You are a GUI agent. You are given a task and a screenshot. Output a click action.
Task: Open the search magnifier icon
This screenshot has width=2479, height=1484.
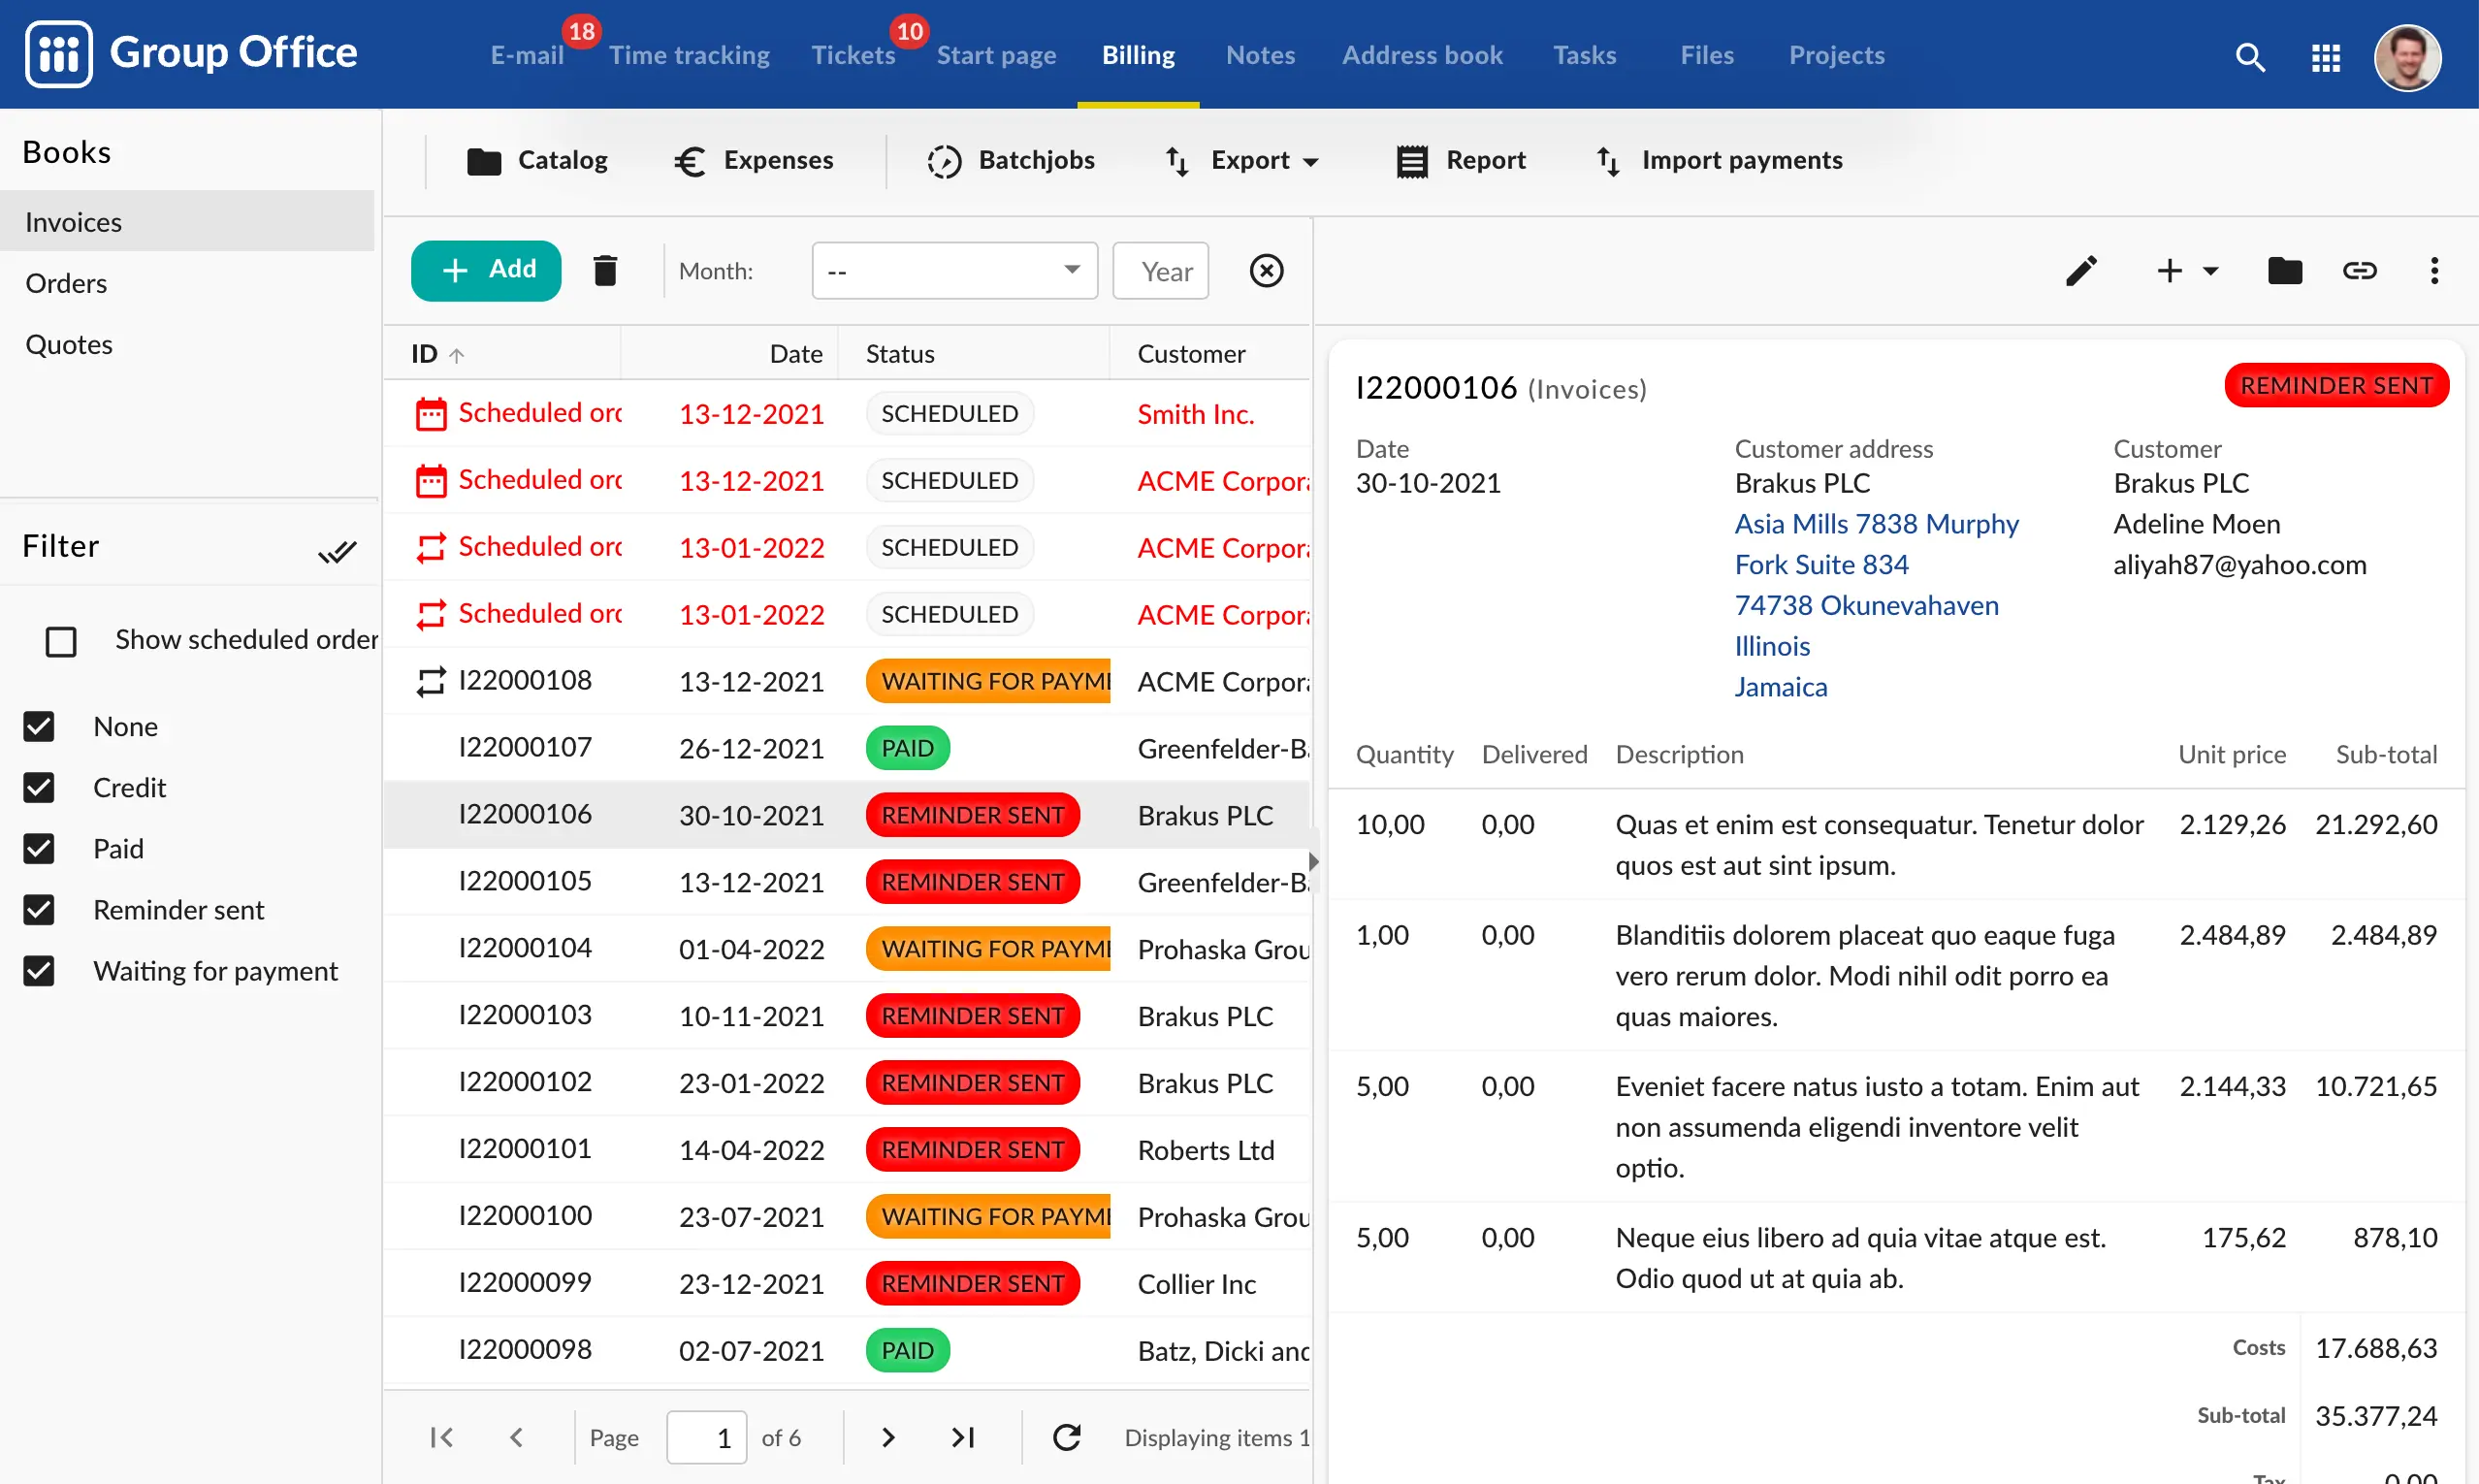pos(2249,57)
